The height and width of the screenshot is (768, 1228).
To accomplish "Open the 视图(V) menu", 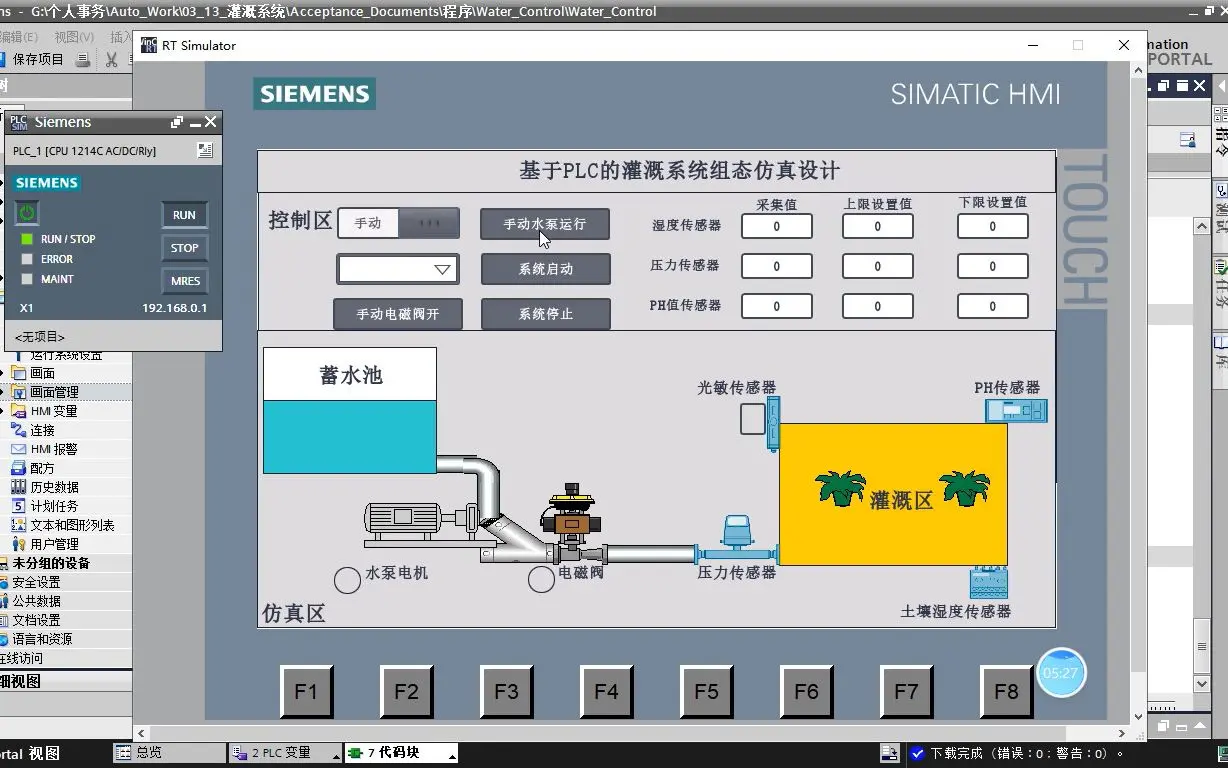I will pyautogui.click(x=74, y=37).
